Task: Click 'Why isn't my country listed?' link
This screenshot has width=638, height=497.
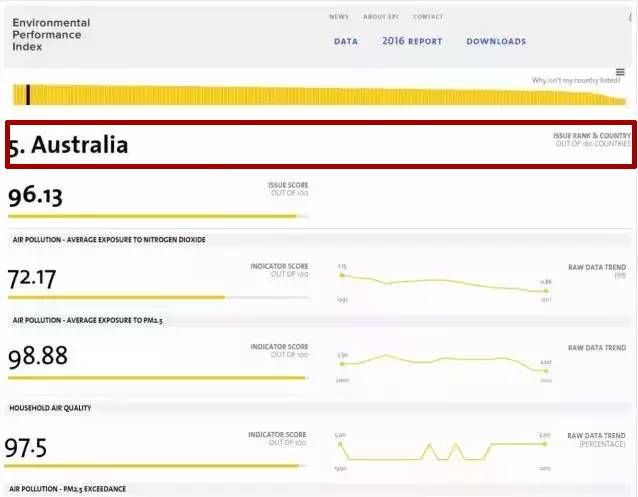Action: tap(576, 80)
